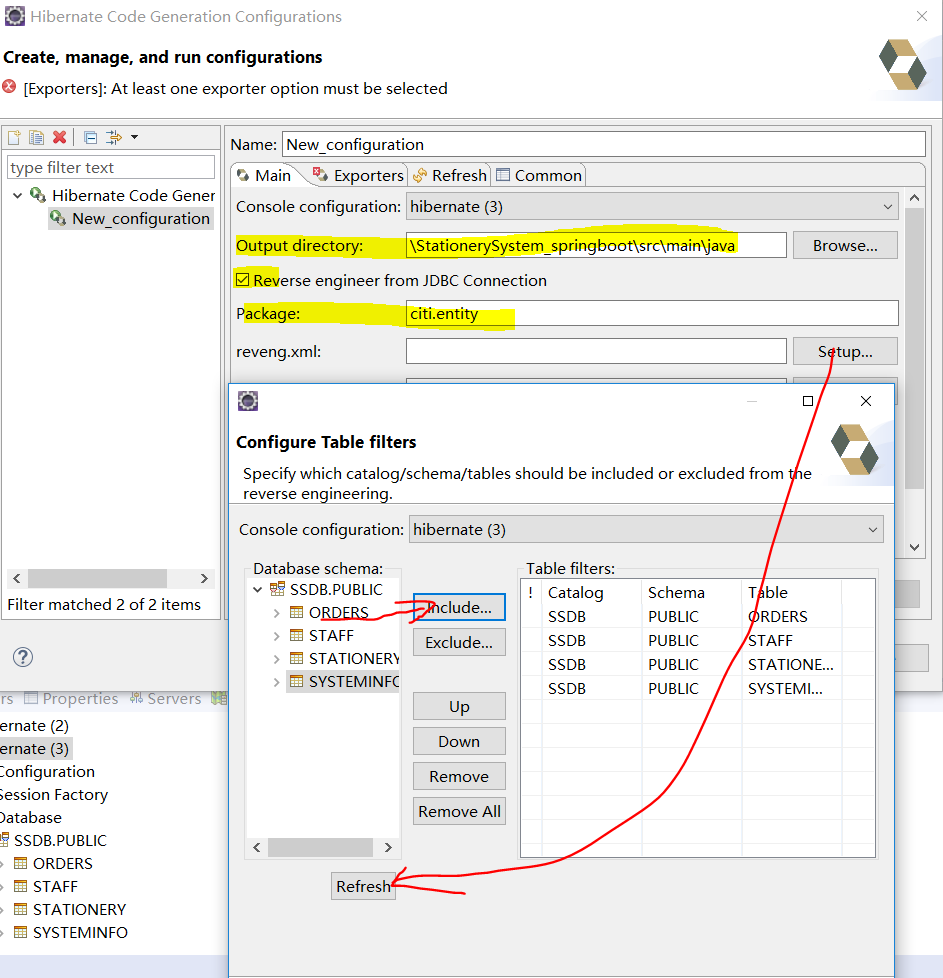Click Refresh button under Database schema
The width and height of the screenshot is (943, 978).
point(363,886)
